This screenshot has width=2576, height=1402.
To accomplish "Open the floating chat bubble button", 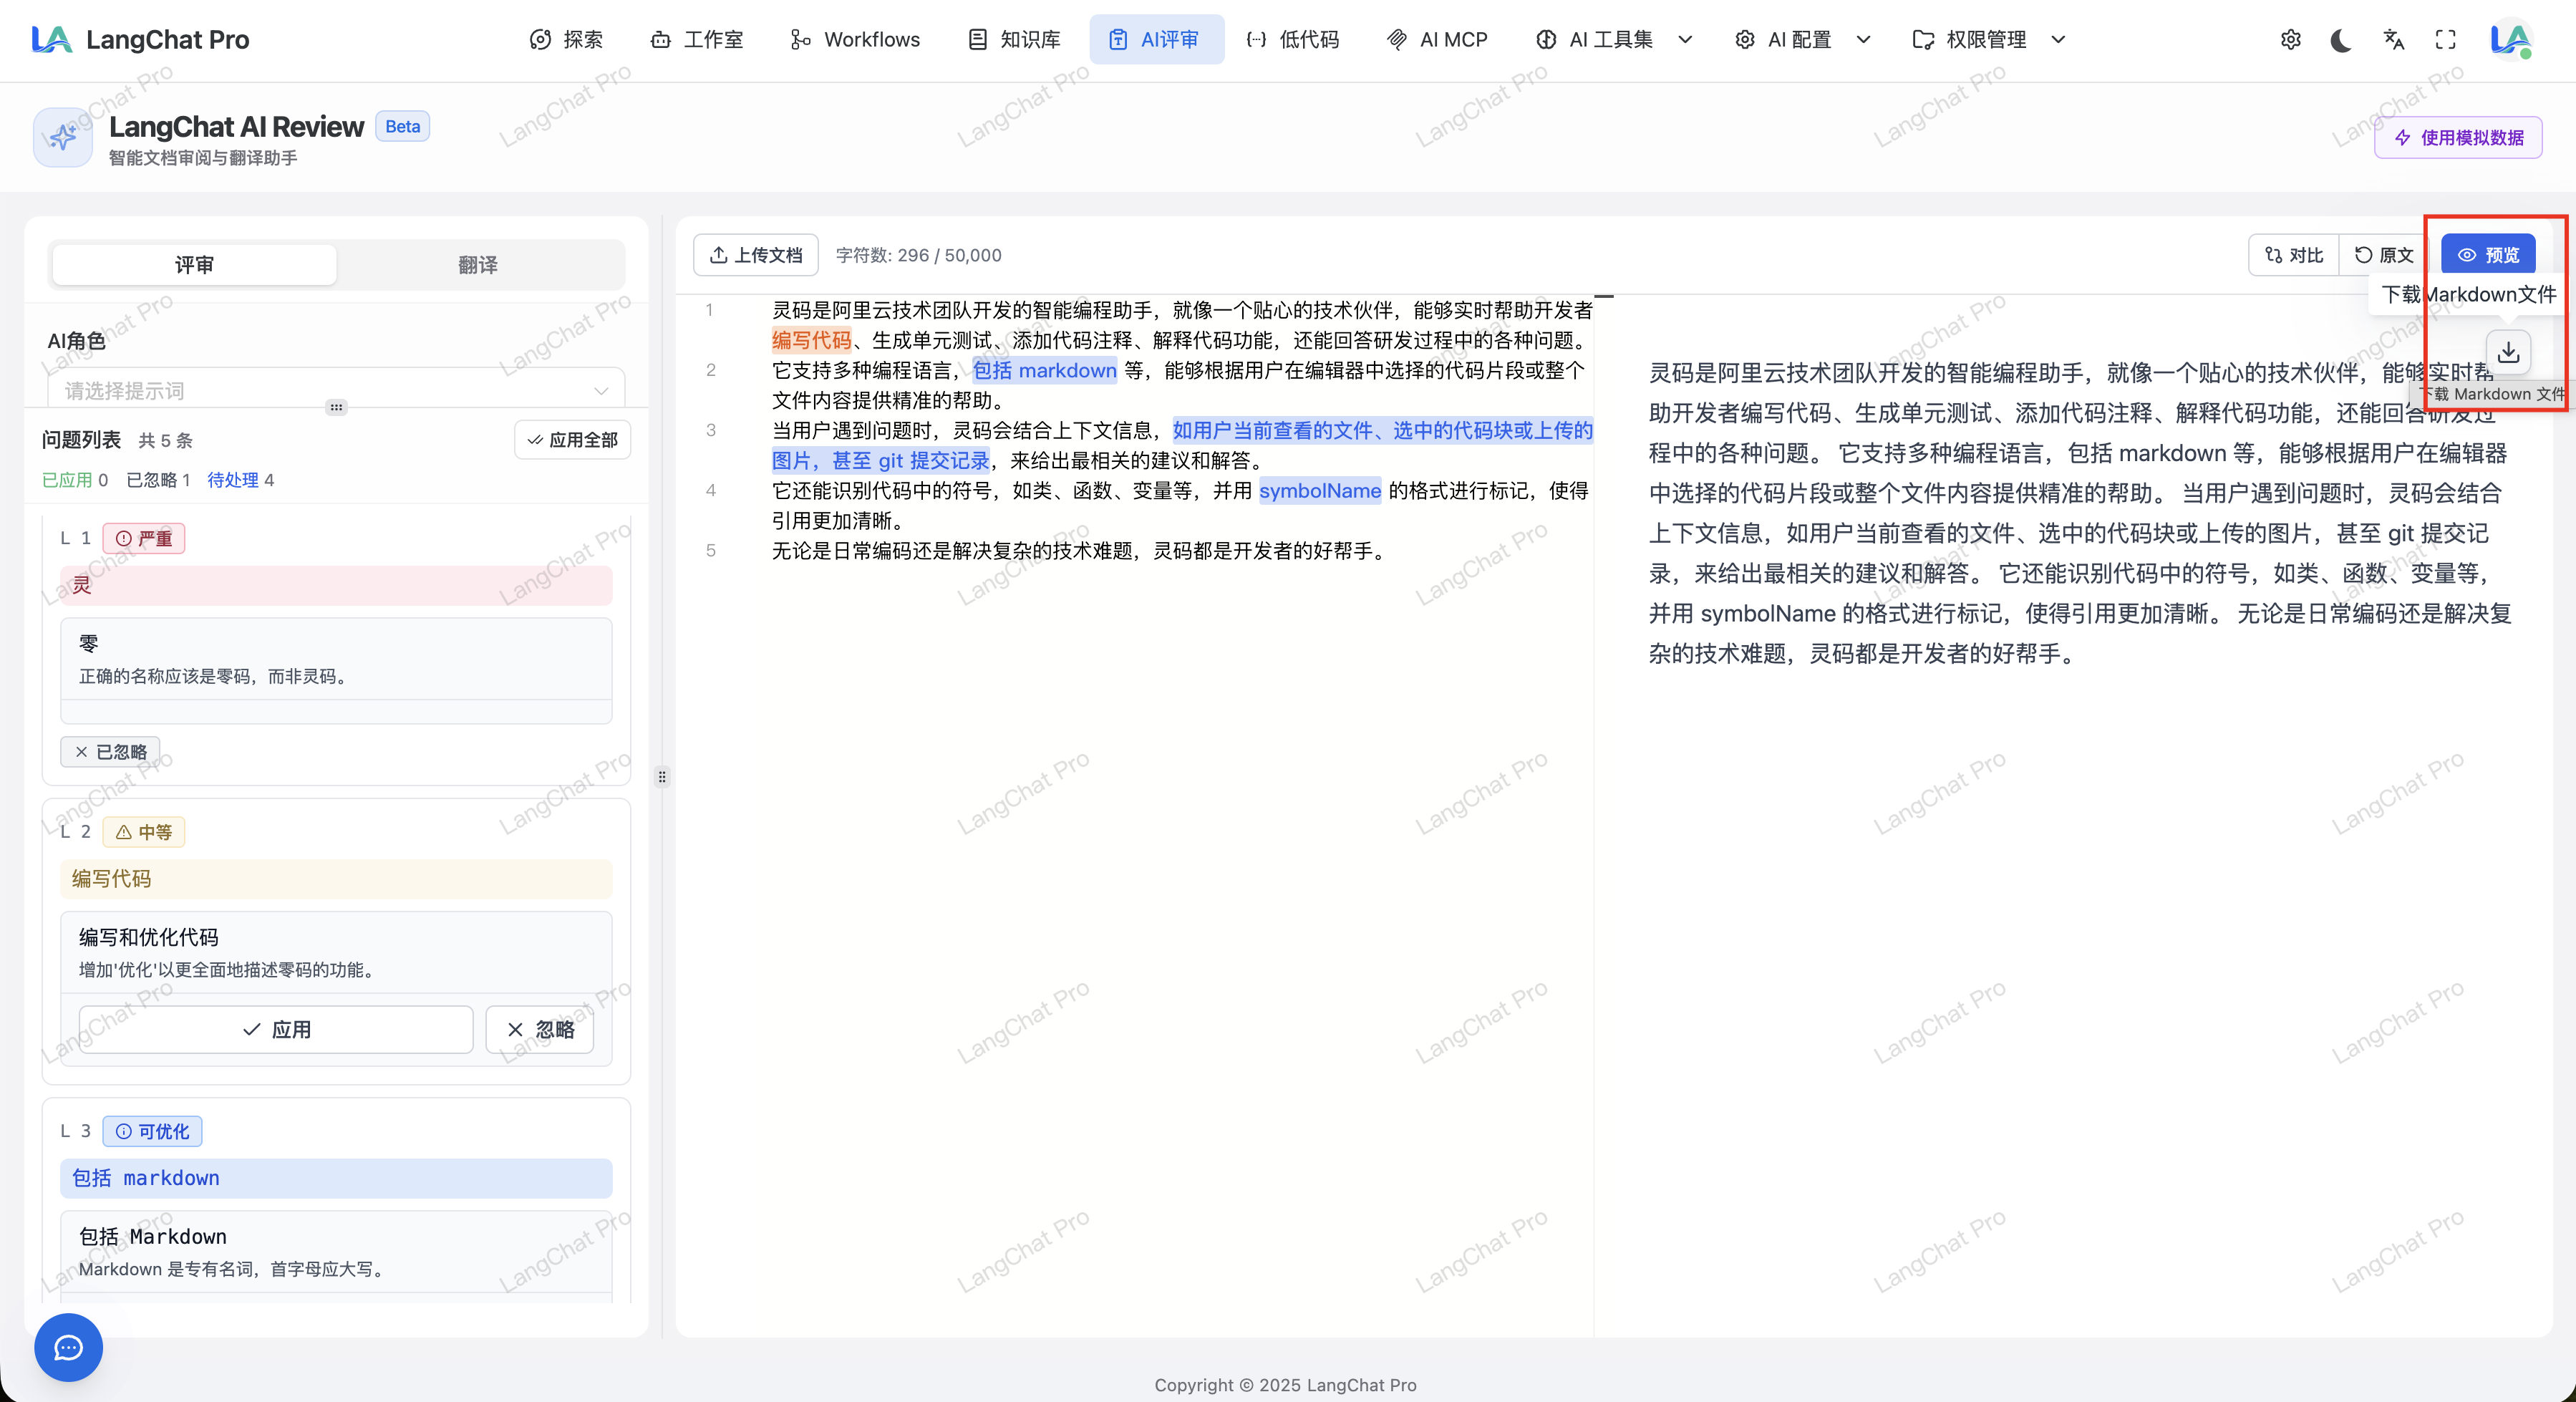I will coord(68,1347).
